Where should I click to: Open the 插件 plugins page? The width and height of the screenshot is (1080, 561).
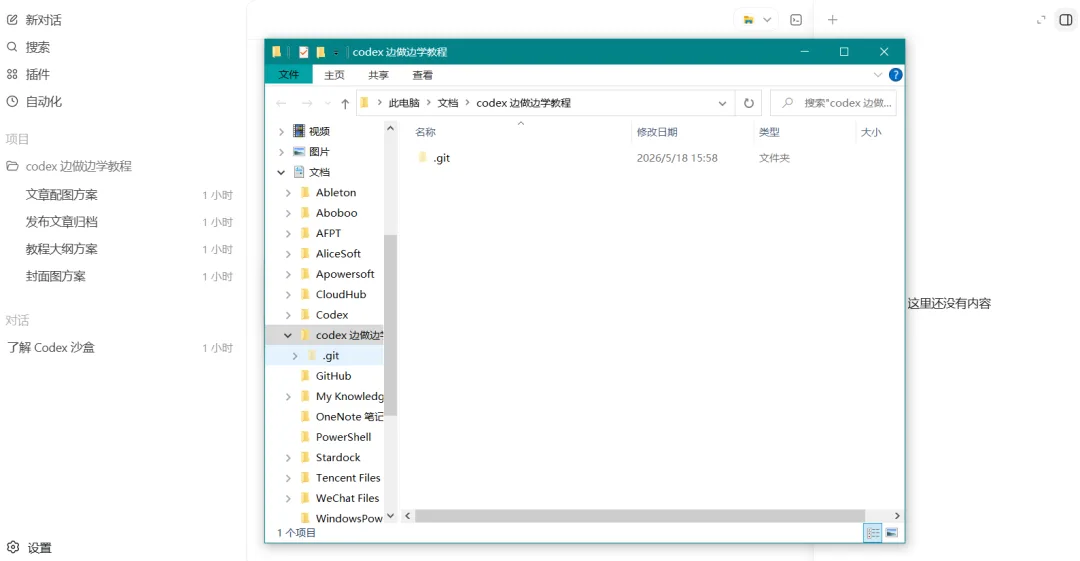[x=28, y=74]
